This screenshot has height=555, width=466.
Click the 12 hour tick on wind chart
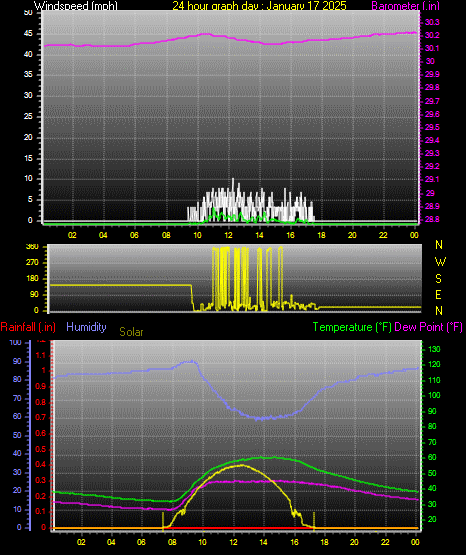click(228, 235)
